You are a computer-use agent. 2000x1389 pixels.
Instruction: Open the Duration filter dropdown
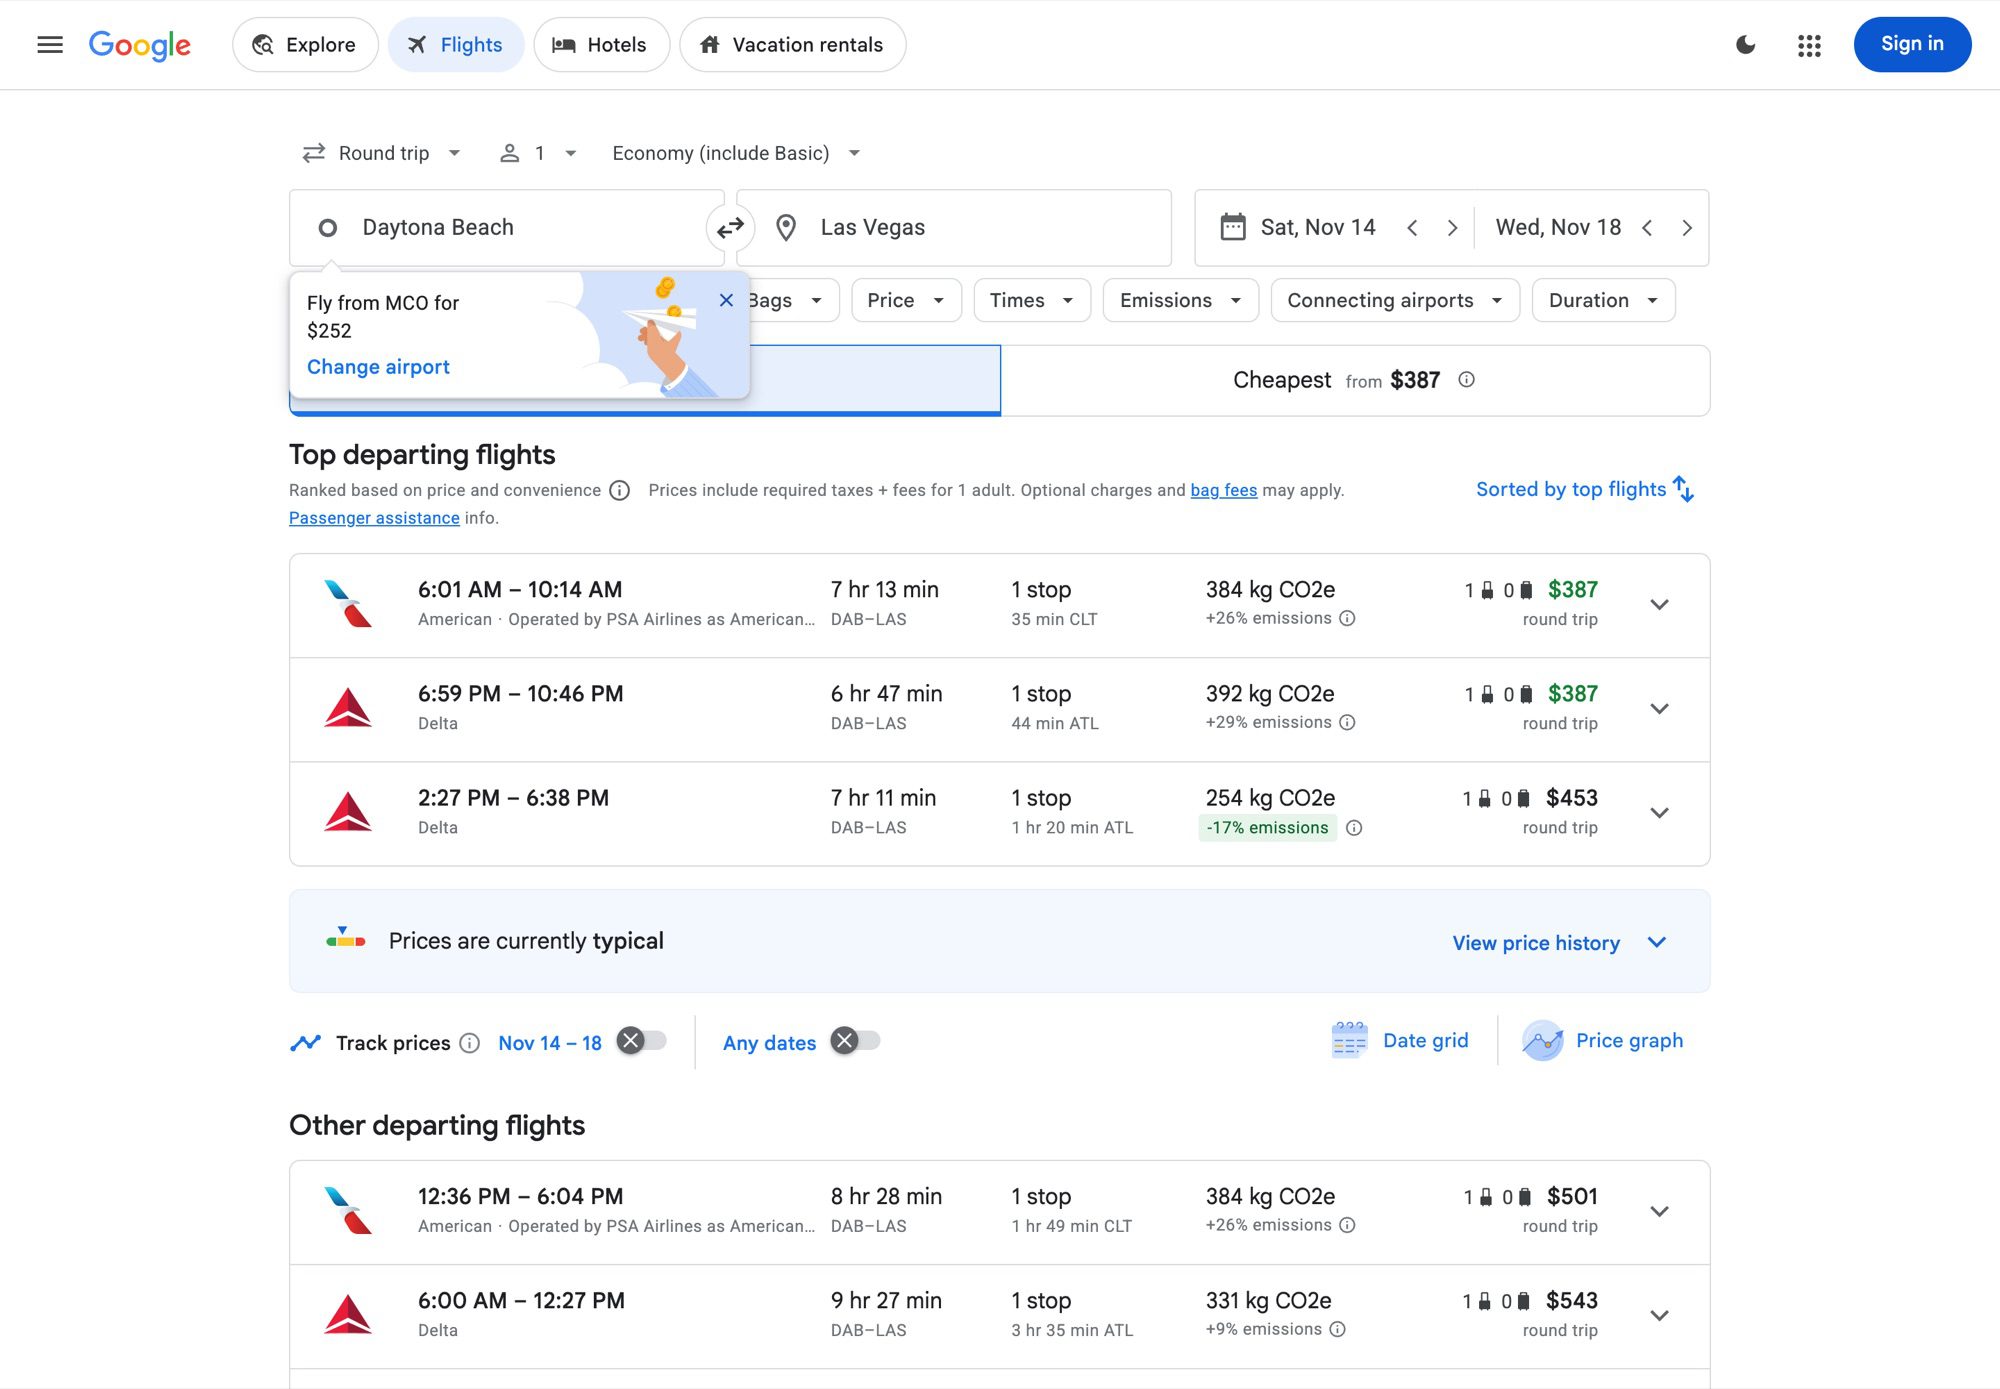(1603, 300)
